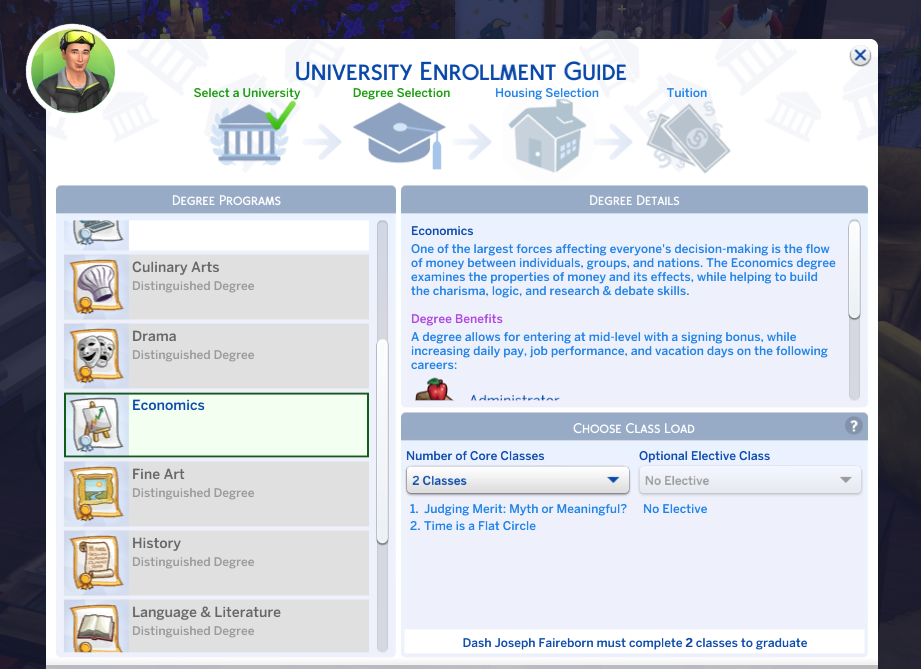
Task: Click the Housing Selection house icon
Action: 547,136
